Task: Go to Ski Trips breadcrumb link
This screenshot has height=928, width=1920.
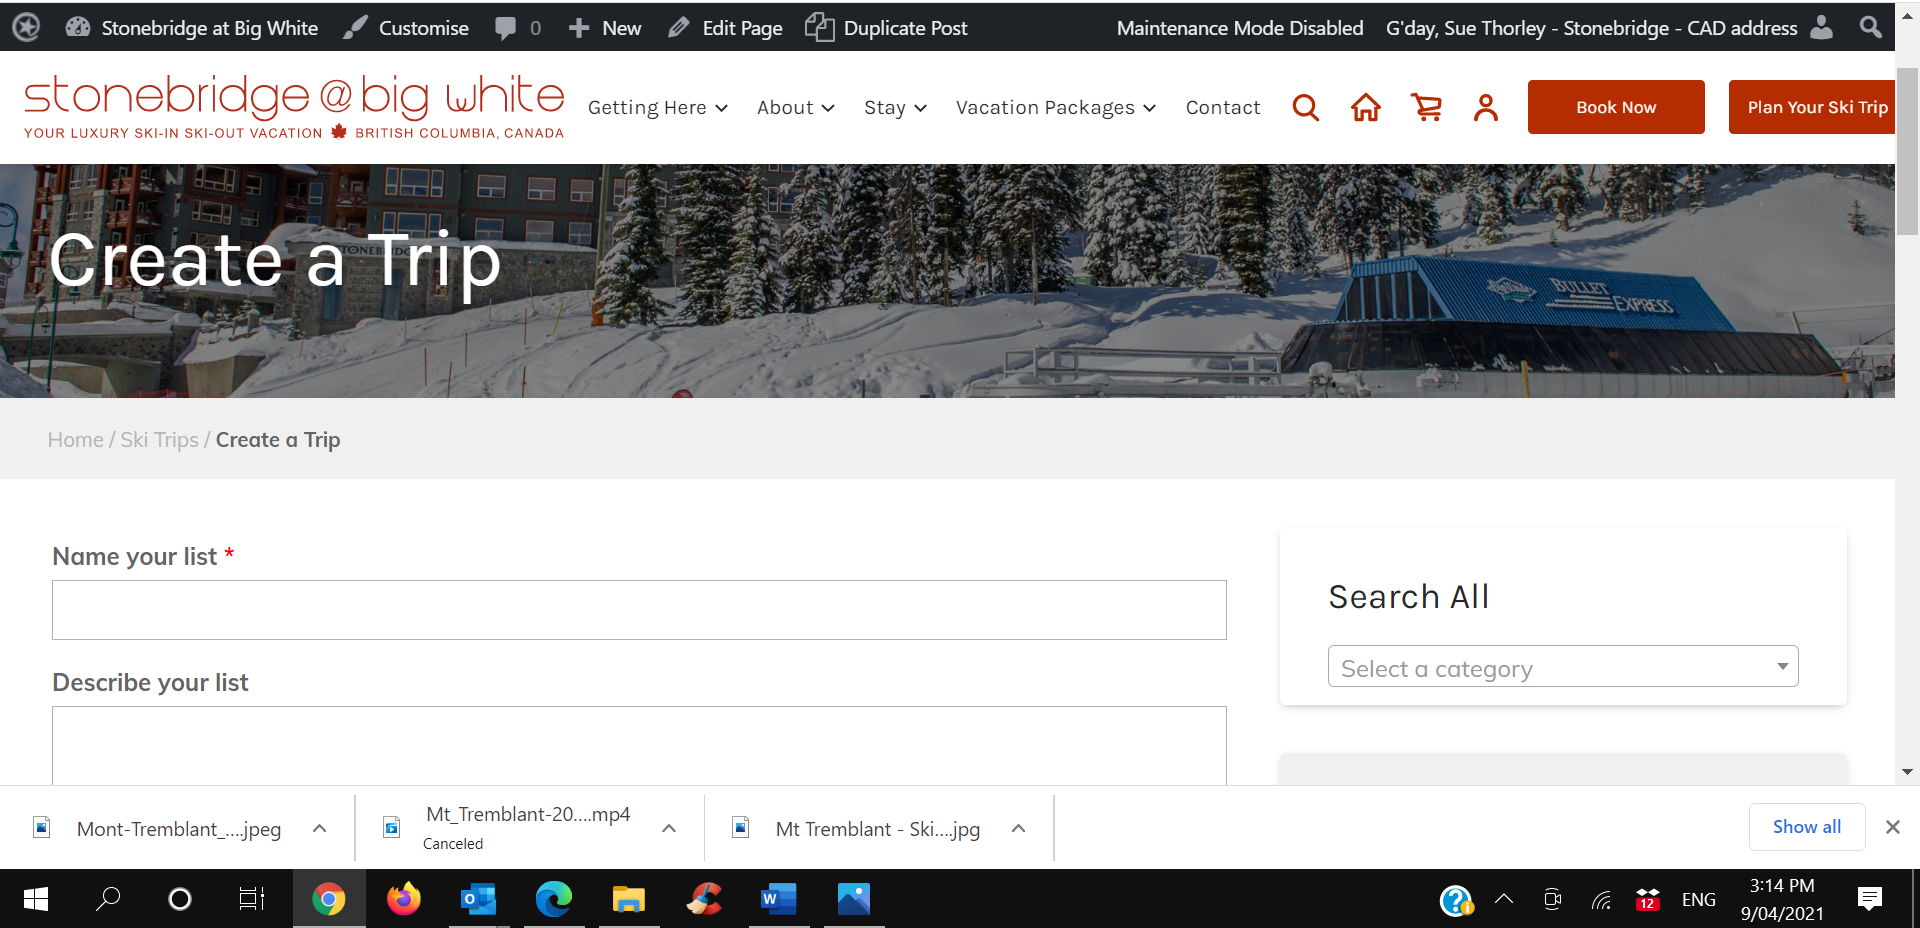Action: [x=159, y=440]
